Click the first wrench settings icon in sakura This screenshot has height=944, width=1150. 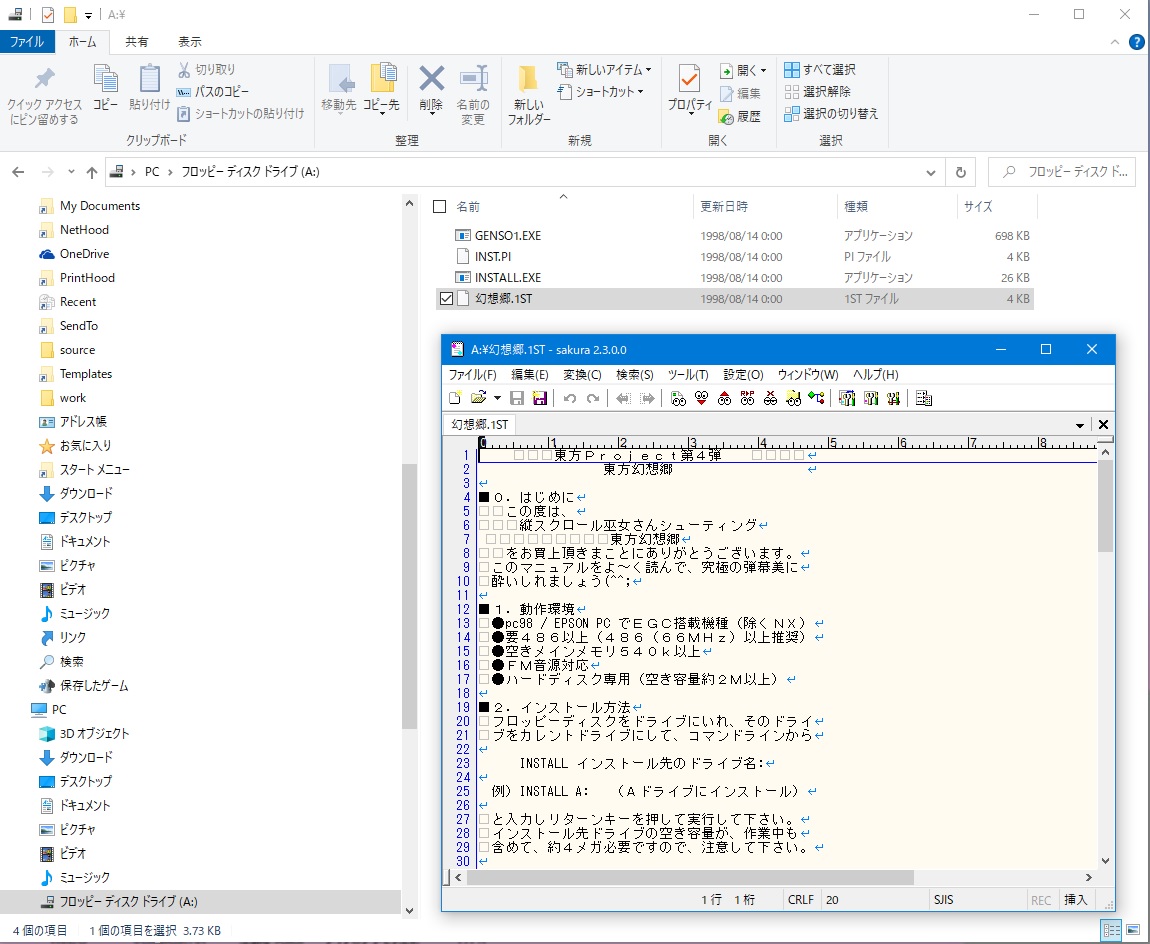[847, 398]
